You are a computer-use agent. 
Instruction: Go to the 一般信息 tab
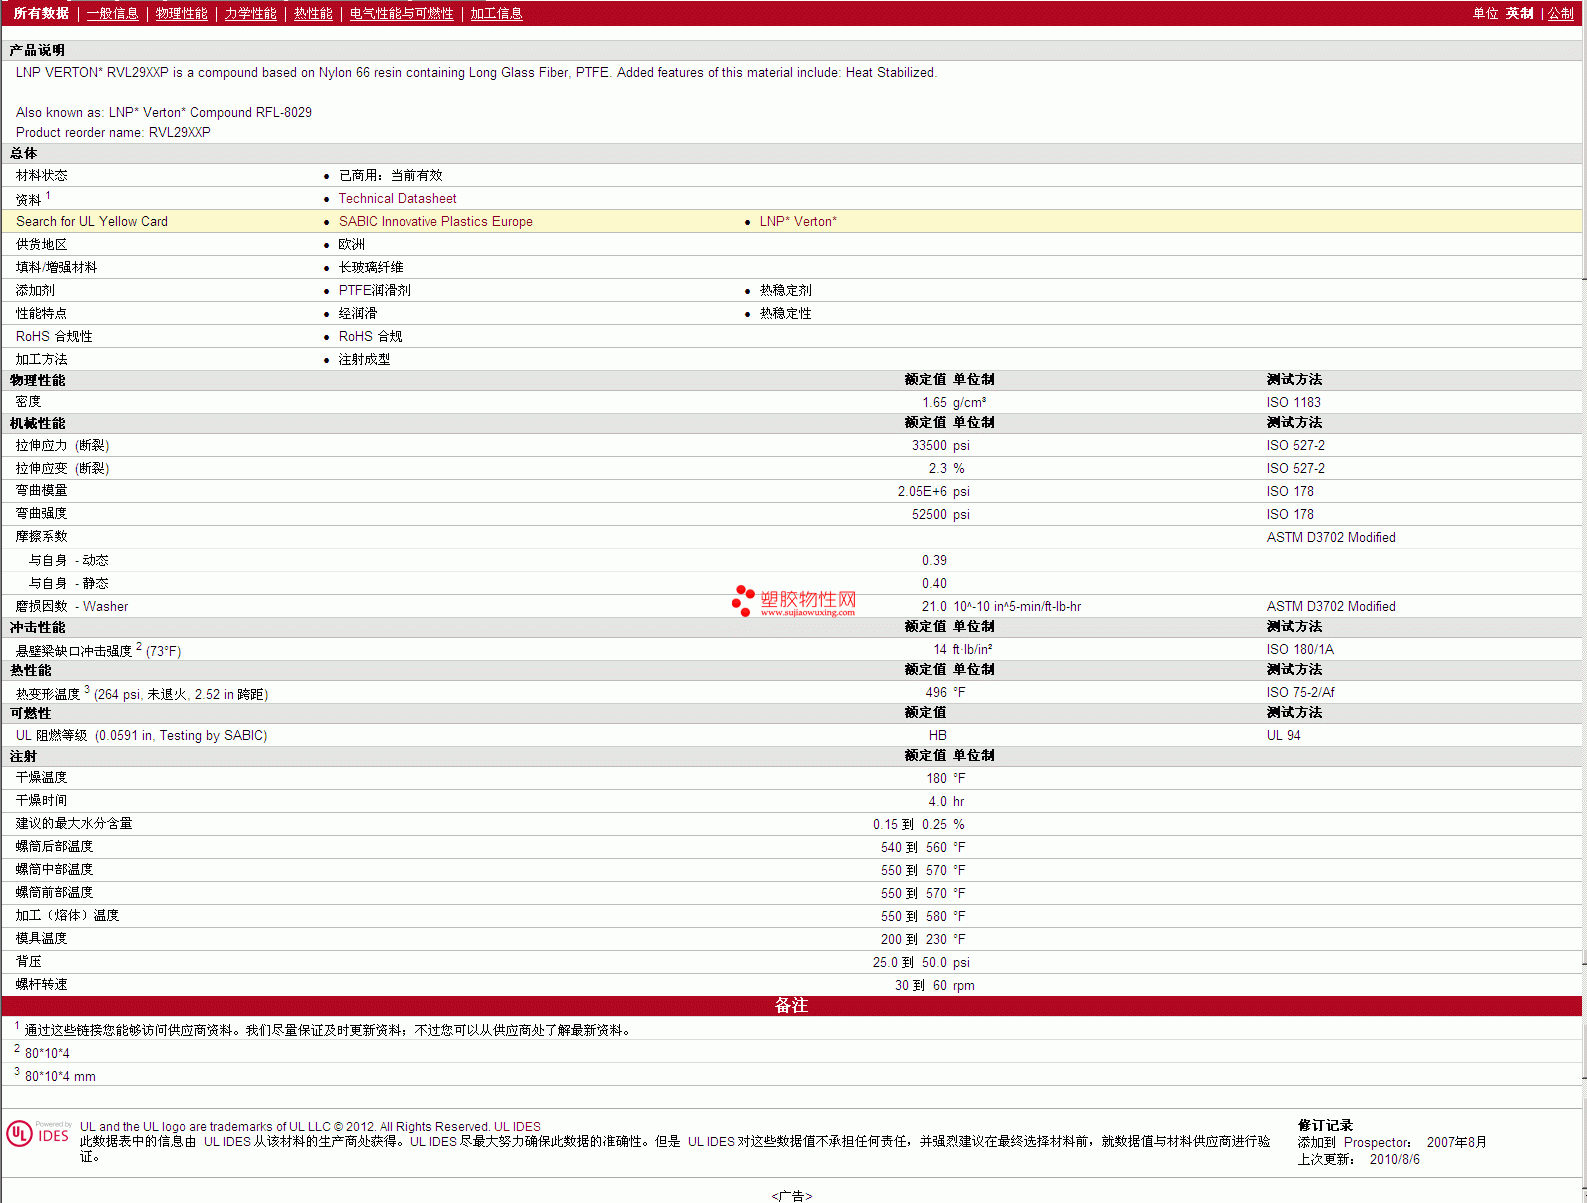click(x=112, y=14)
